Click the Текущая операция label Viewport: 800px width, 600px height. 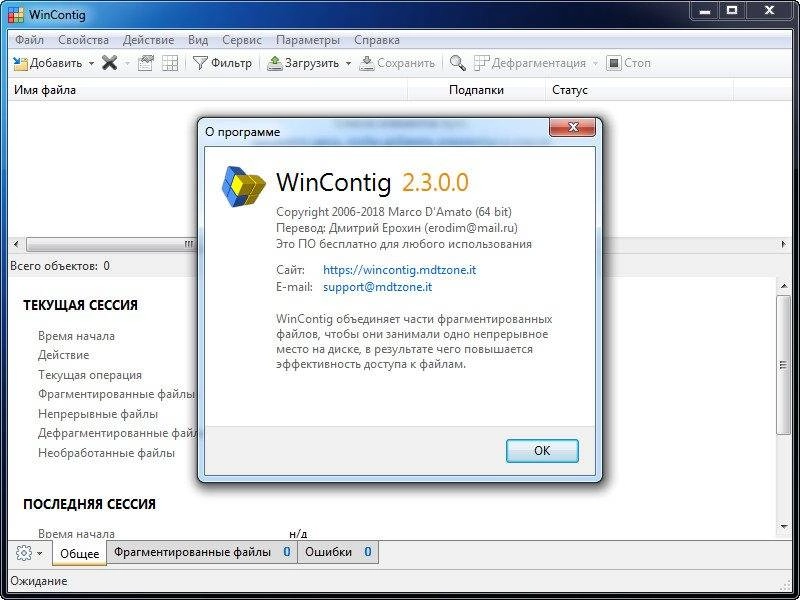(x=90, y=375)
